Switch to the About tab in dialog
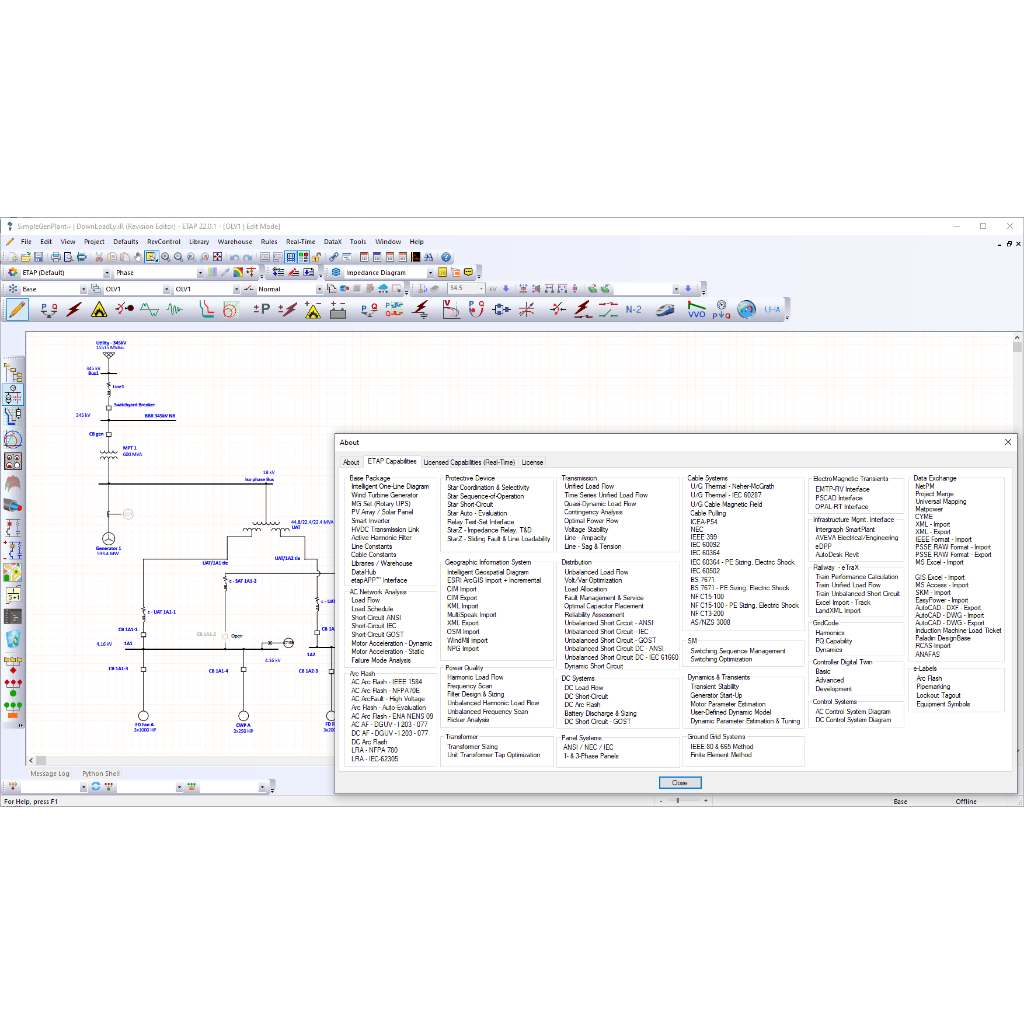1024x1024 pixels. (x=351, y=462)
